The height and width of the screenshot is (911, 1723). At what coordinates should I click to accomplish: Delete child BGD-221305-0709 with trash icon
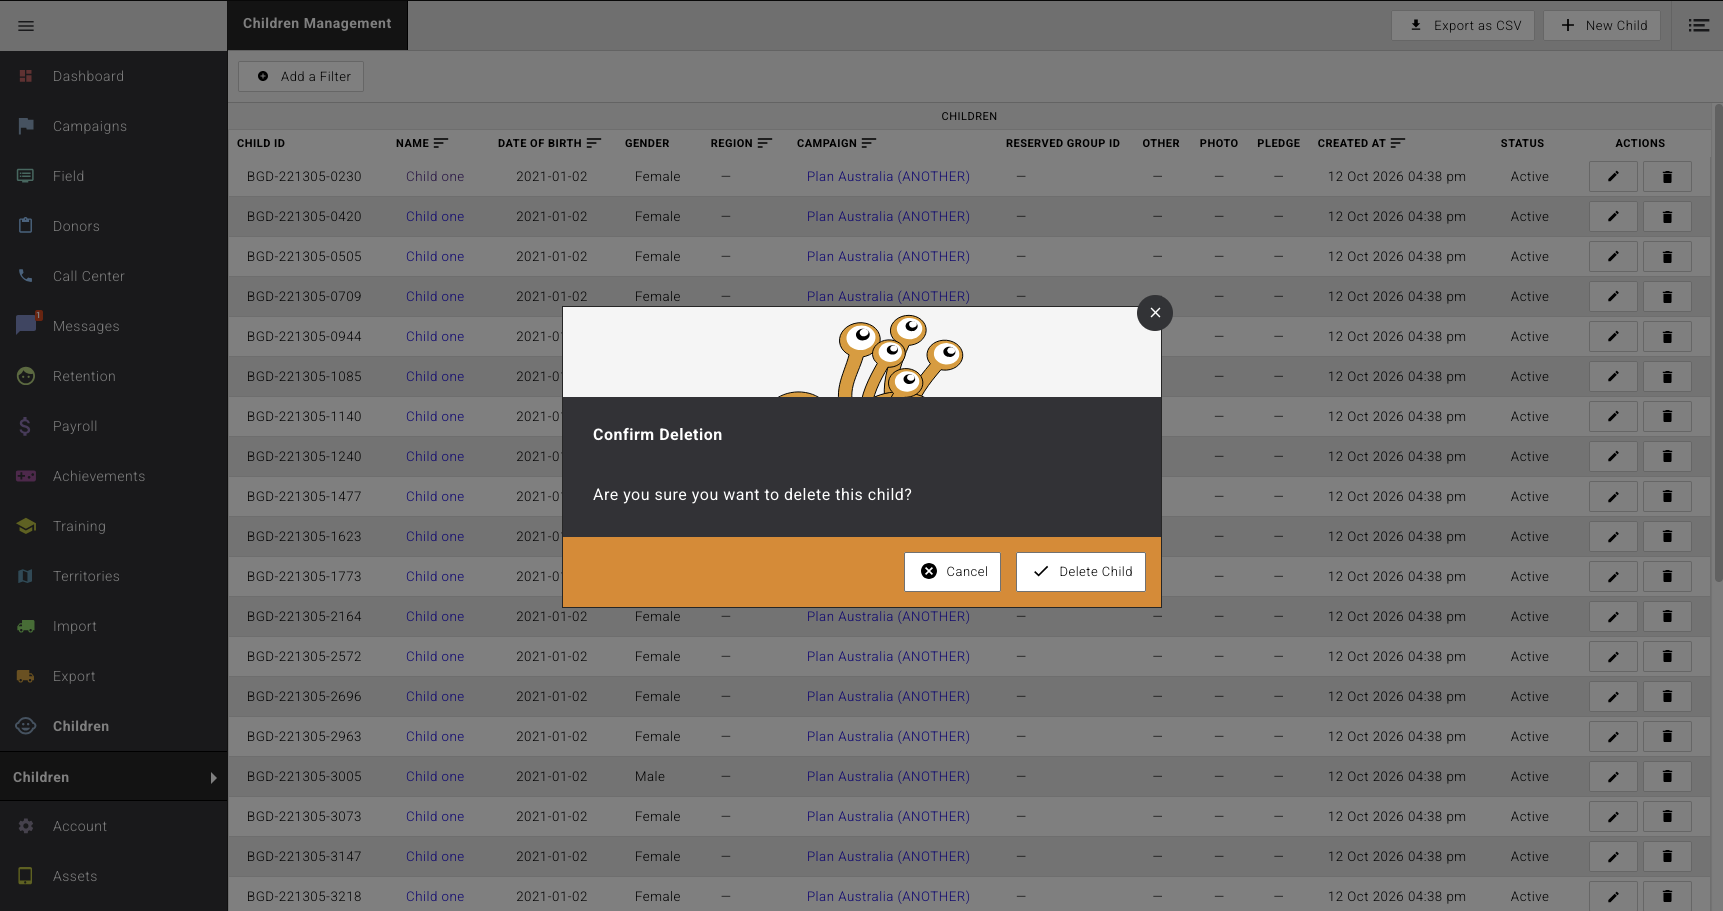[x=1667, y=297]
